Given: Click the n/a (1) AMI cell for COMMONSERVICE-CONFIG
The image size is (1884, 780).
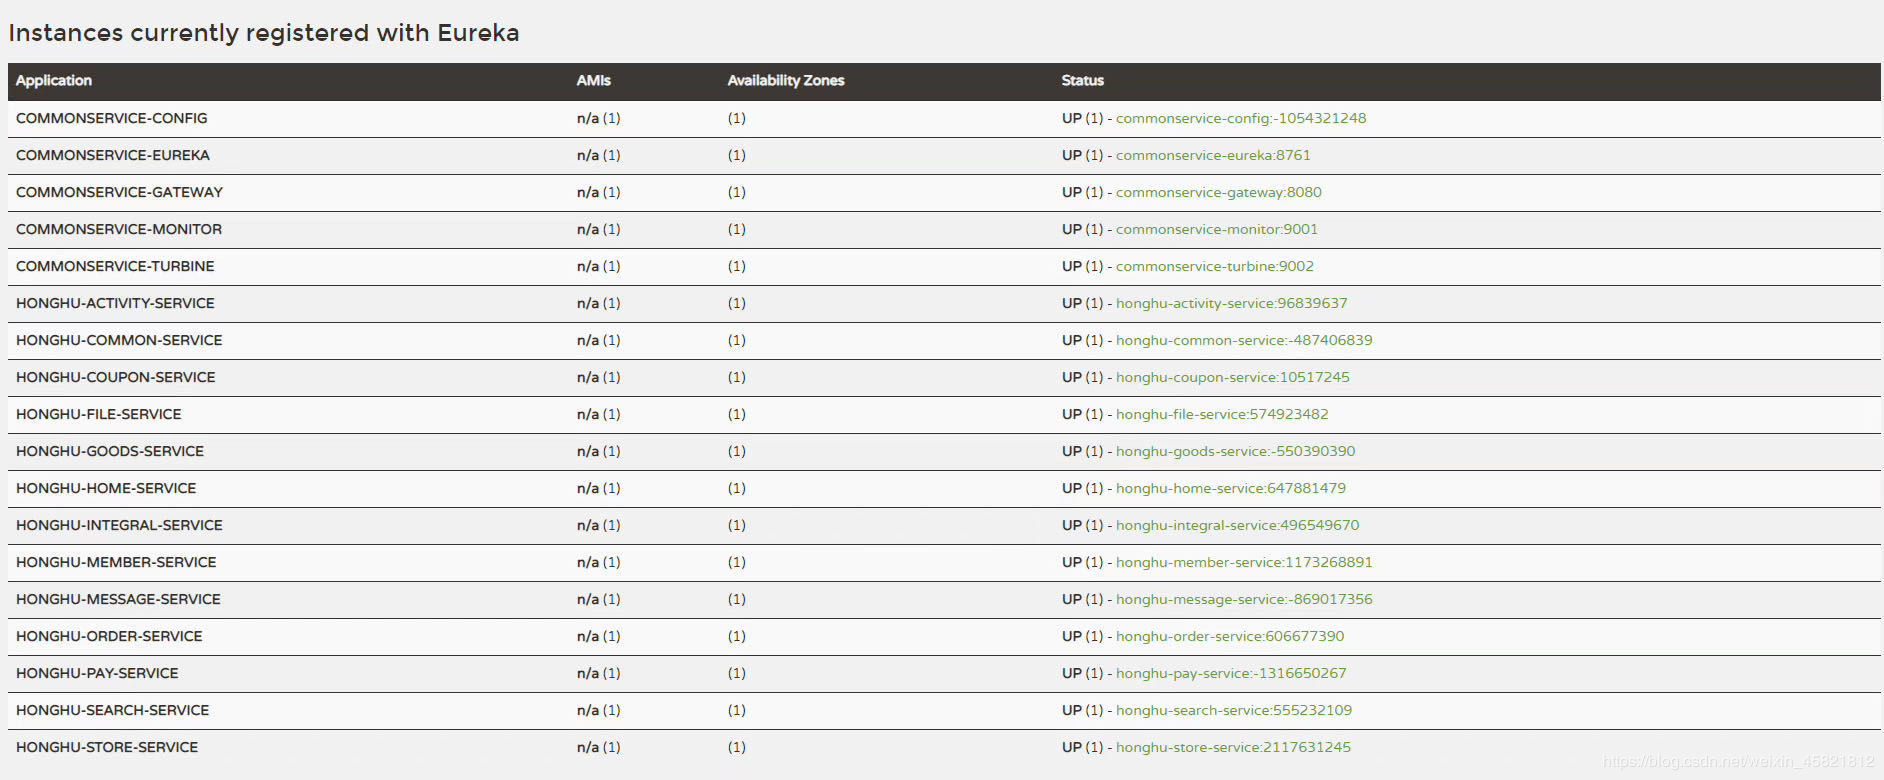Looking at the screenshot, I should click(x=599, y=118).
